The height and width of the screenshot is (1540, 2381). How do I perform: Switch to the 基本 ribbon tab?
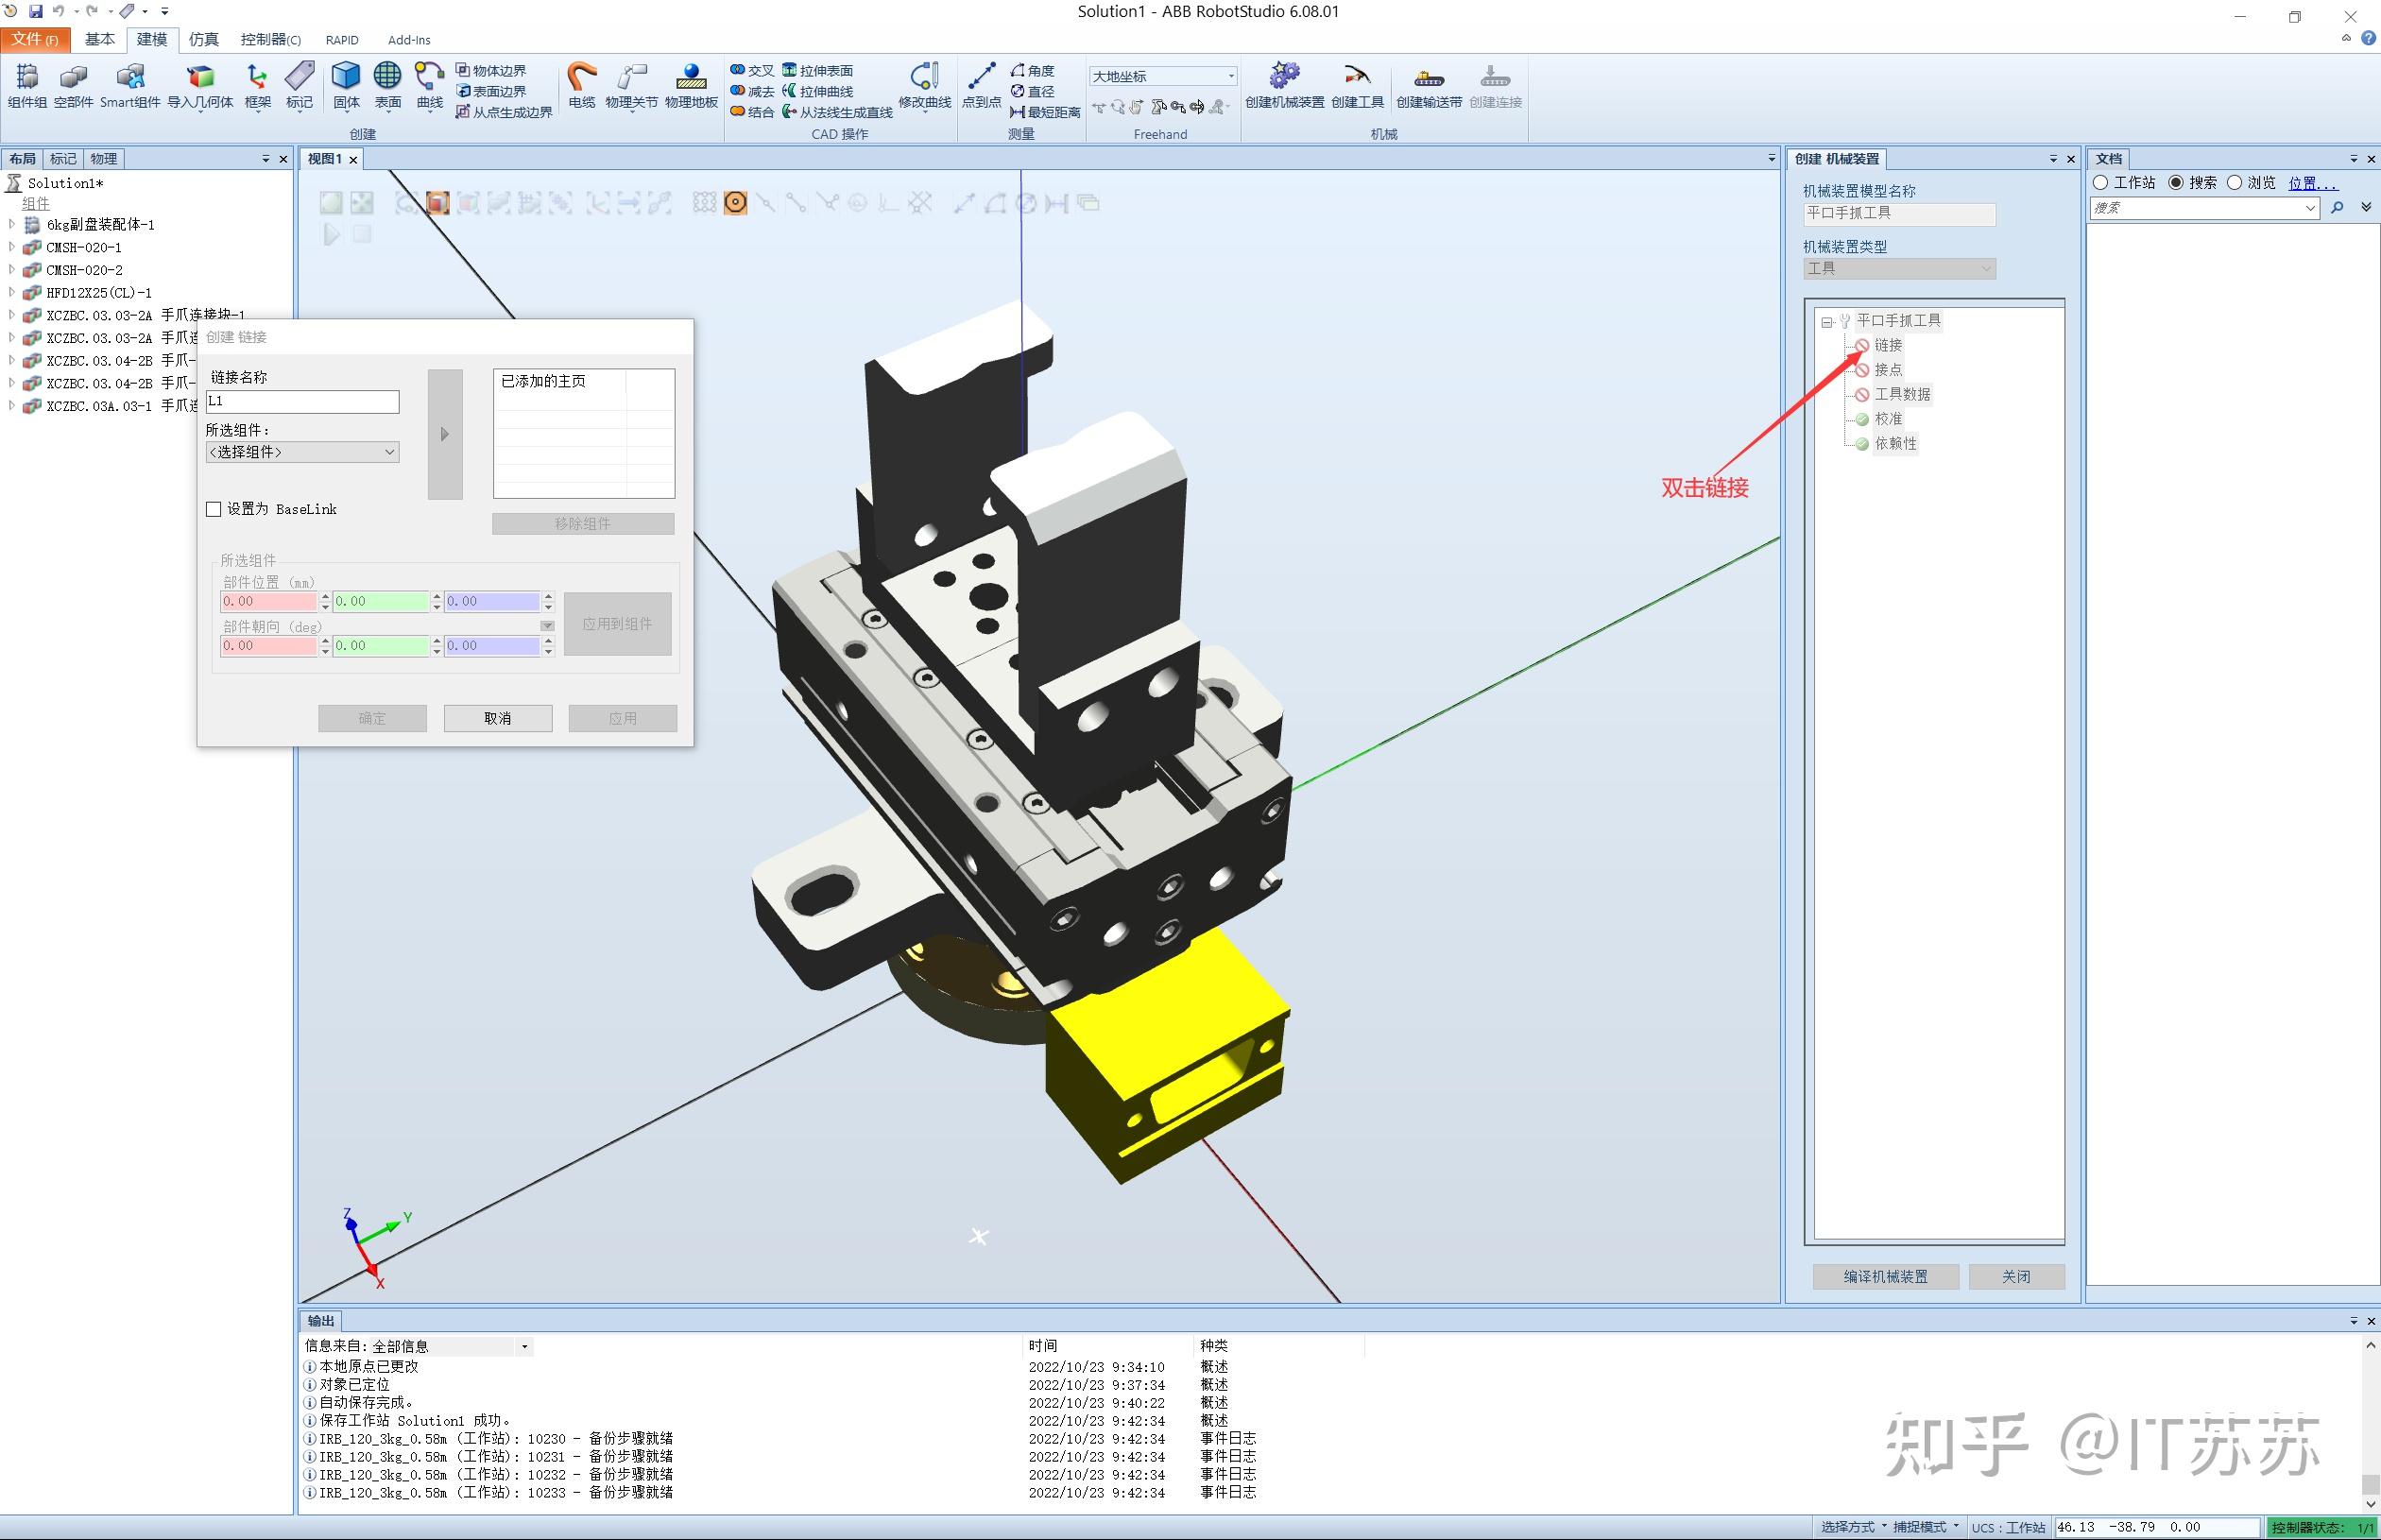click(x=99, y=40)
